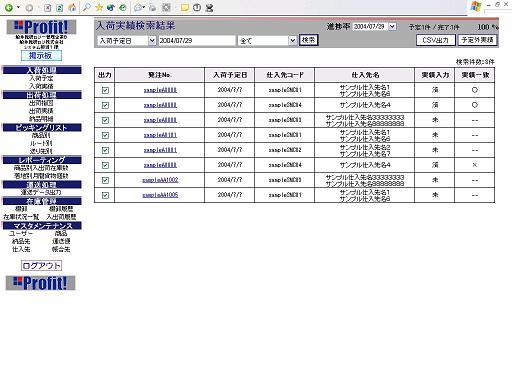Go to the browser Home icon

point(72,8)
